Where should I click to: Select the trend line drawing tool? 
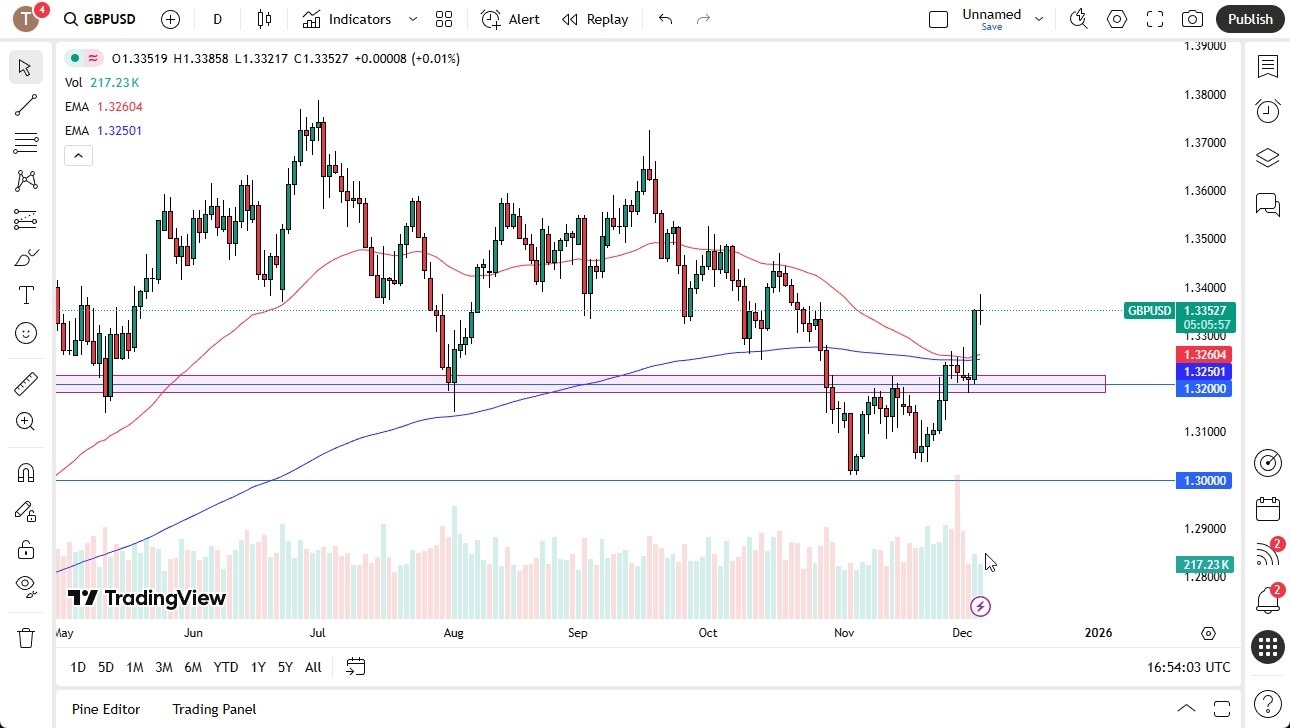(x=26, y=105)
